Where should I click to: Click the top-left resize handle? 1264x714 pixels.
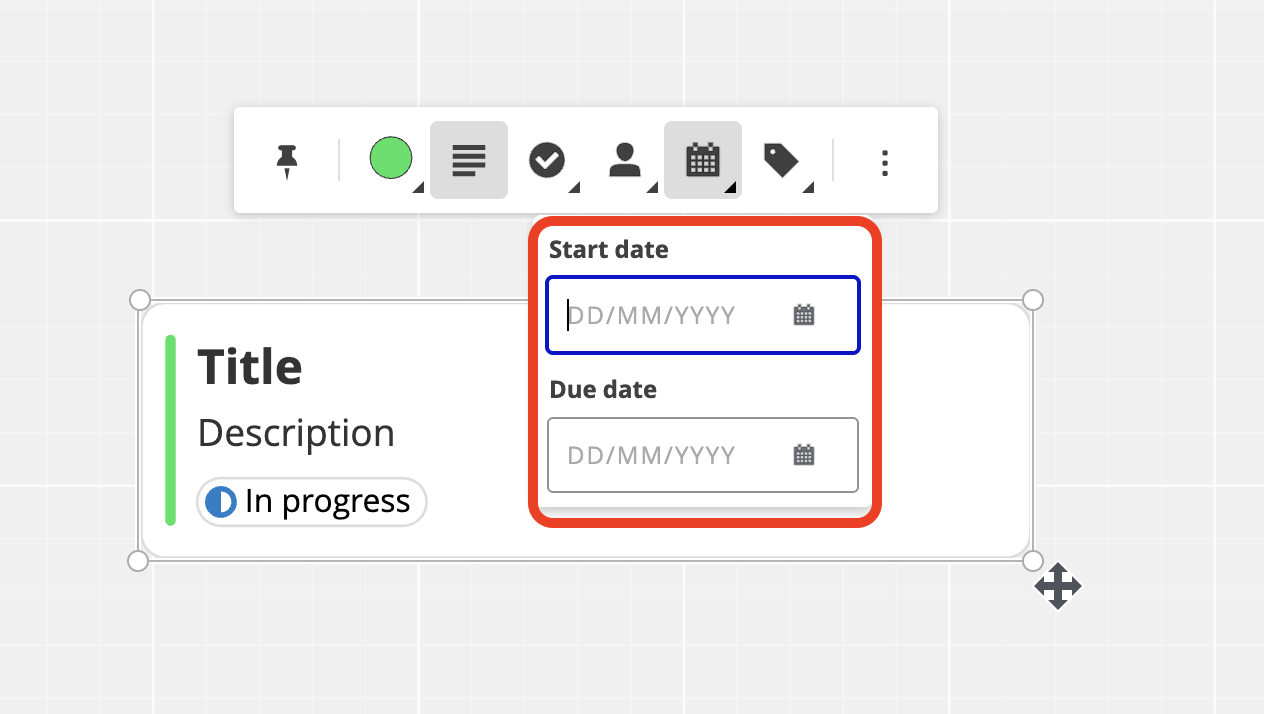140,300
